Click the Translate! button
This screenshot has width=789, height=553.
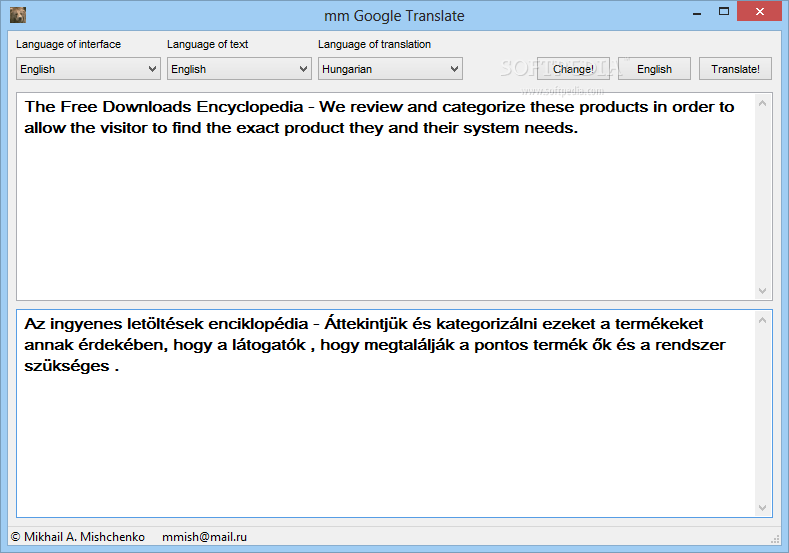[x=735, y=69]
